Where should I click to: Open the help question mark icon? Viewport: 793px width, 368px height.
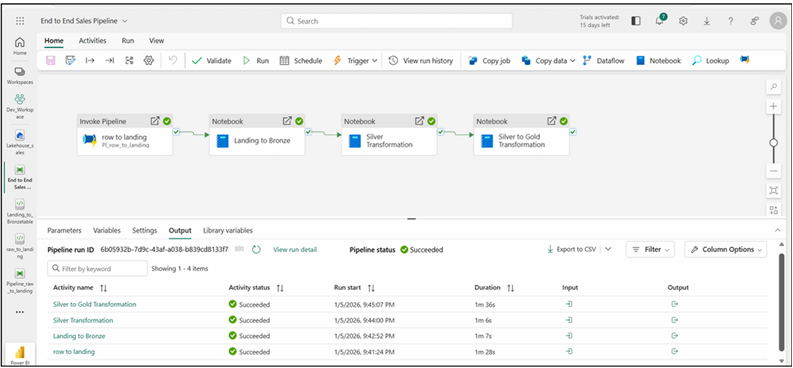point(731,21)
